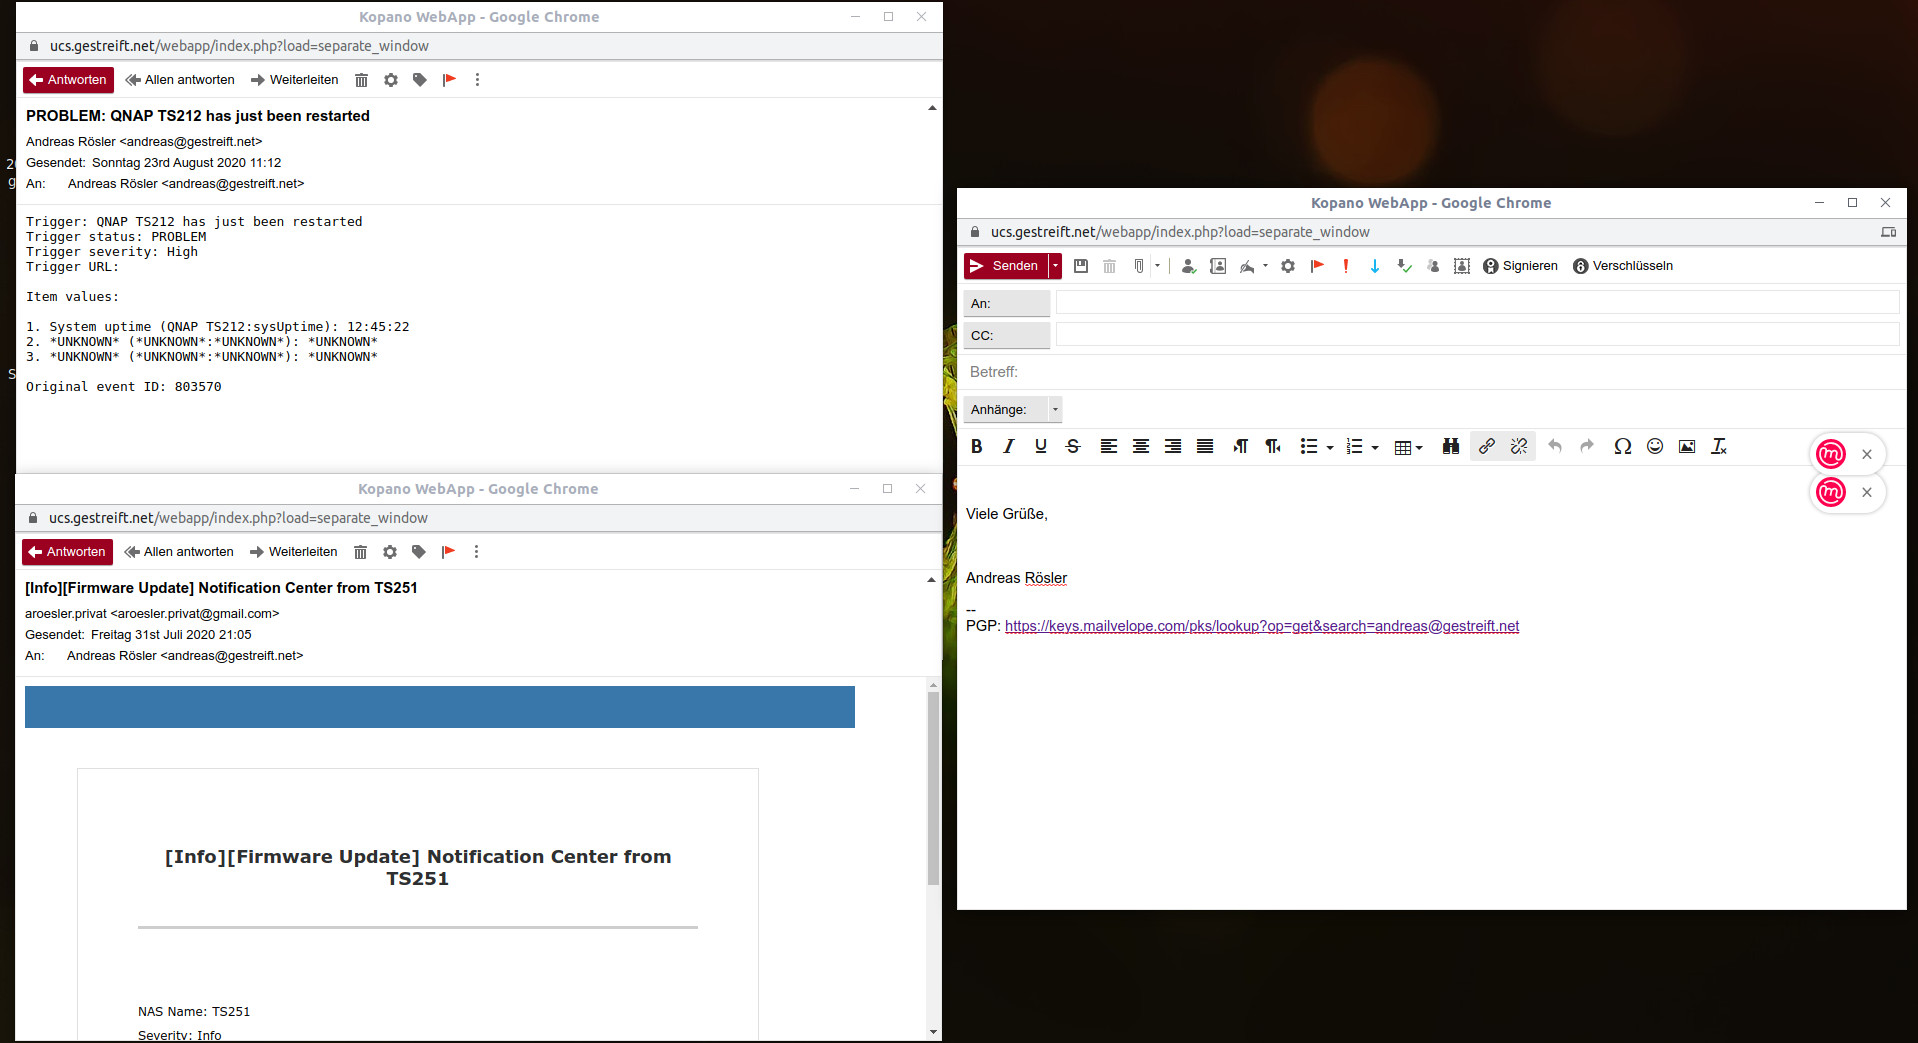Expand the Anhänge dropdown
The height and width of the screenshot is (1043, 1918).
coord(1054,410)
